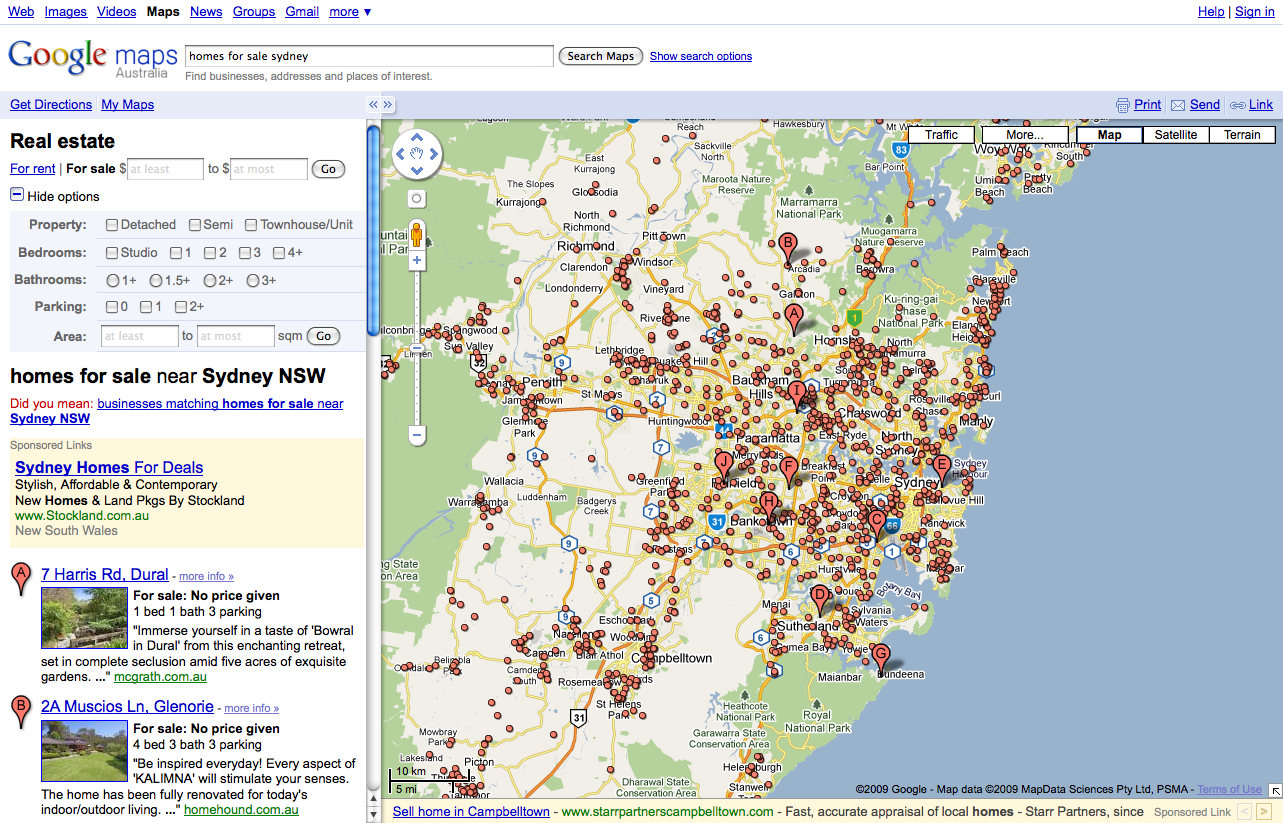Open the 'more' dropdown in the top navigation
This screenshot has width=1283, height=823.
click(350, 12)
